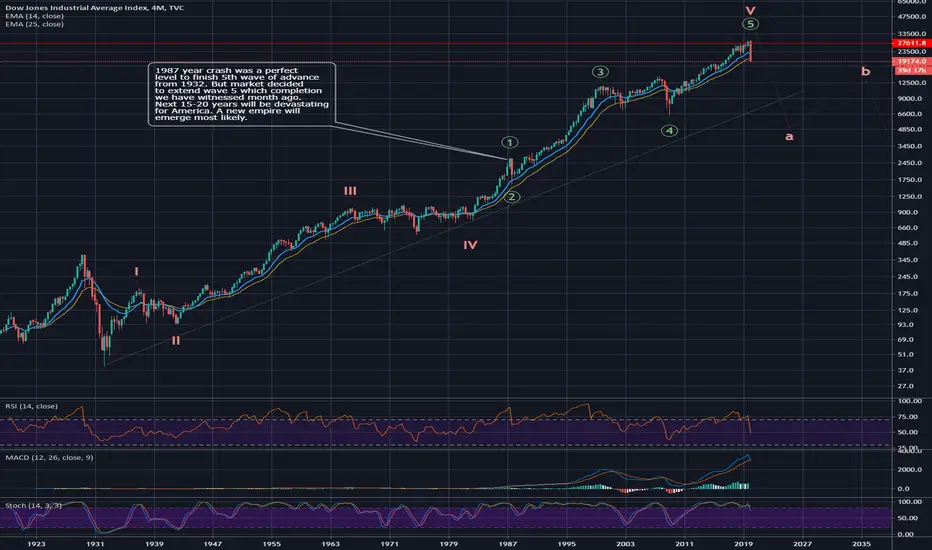Click the 47500.0 price axis value
This screenshot has height=550, width=932.
pyautogui.click(x=912, y=17)
